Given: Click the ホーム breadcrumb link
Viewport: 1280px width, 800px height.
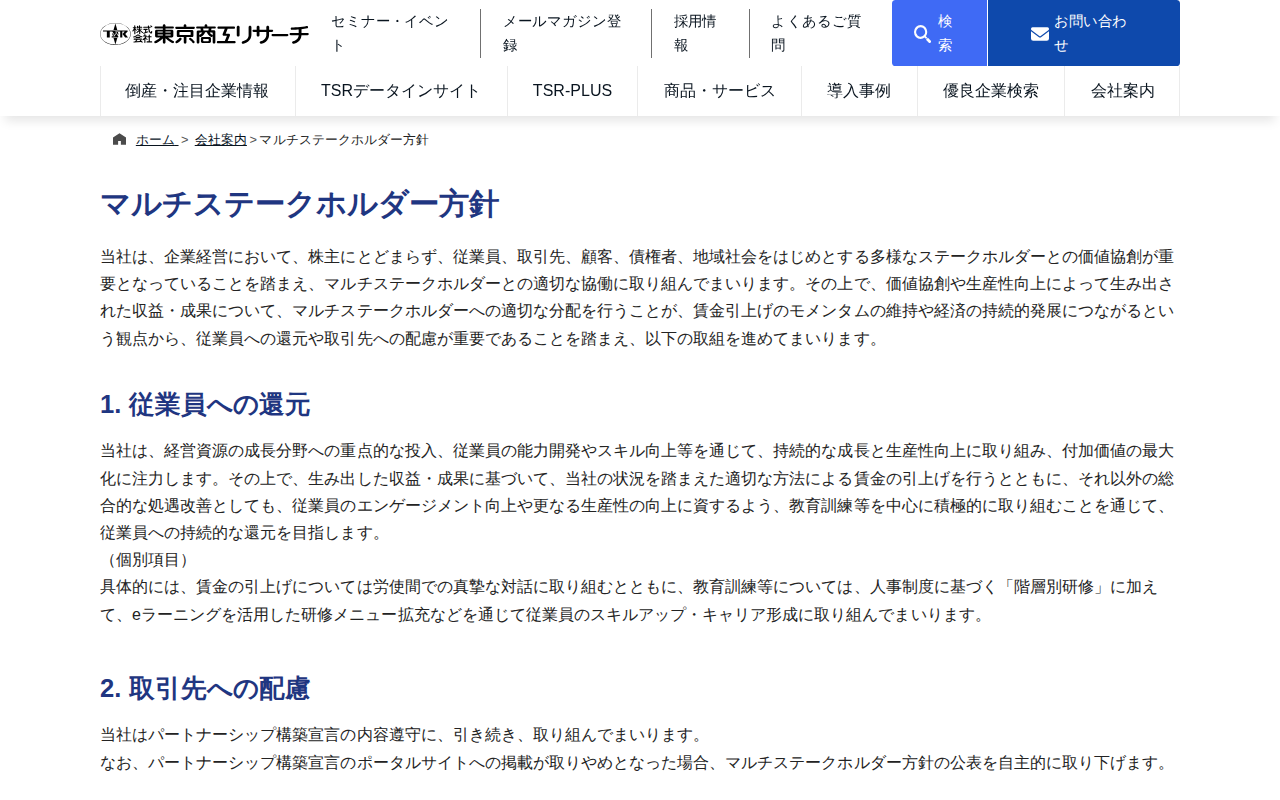Looking at the screenshot, I should [155, 139].
